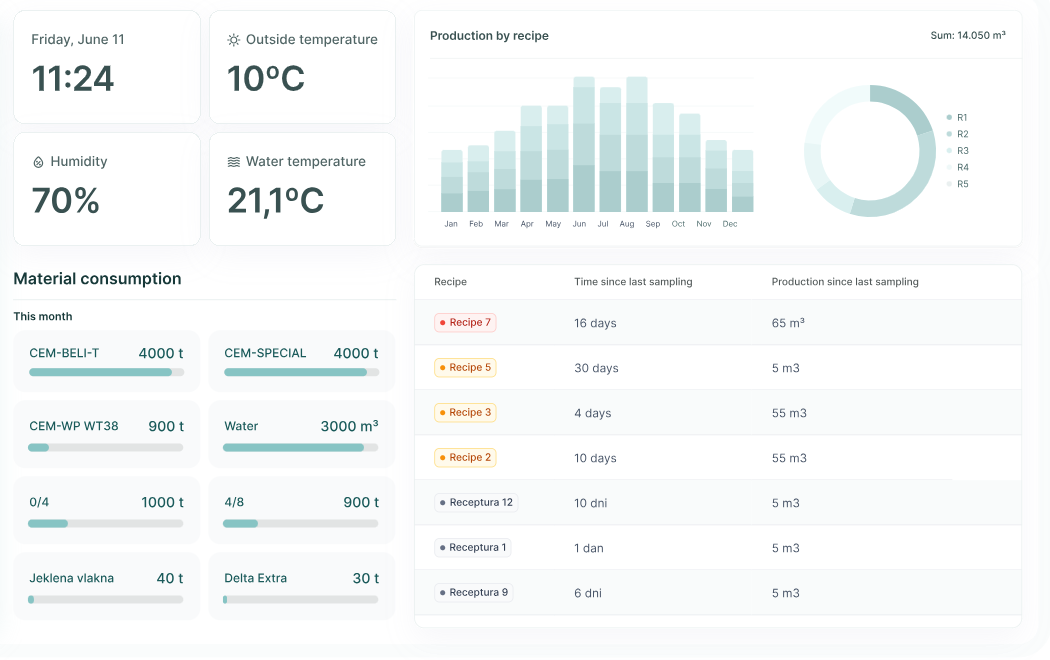Click the R5 legend dot
Viewport: 1050px width, 660px height.
(x=949, y=184)
